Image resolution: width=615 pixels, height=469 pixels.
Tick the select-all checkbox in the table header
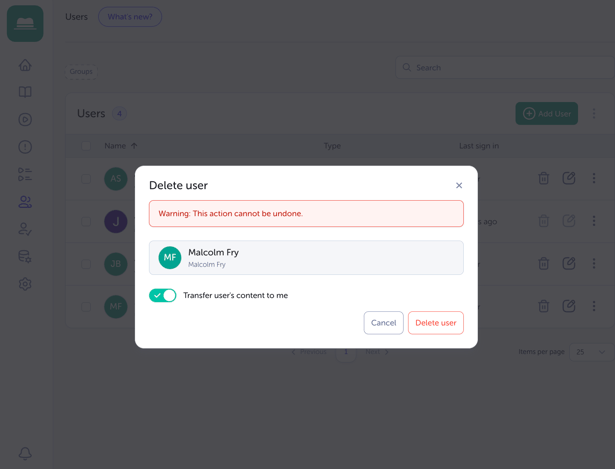[x=86, y=146]
